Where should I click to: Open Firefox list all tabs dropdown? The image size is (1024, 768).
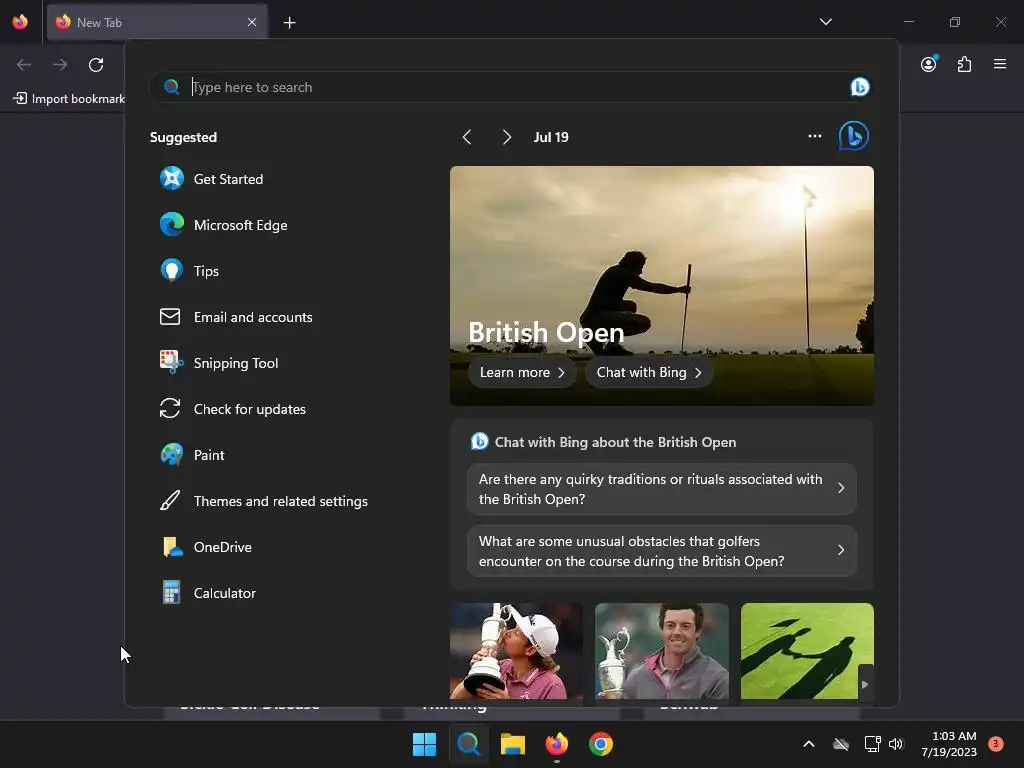click(x=825, y=22)
